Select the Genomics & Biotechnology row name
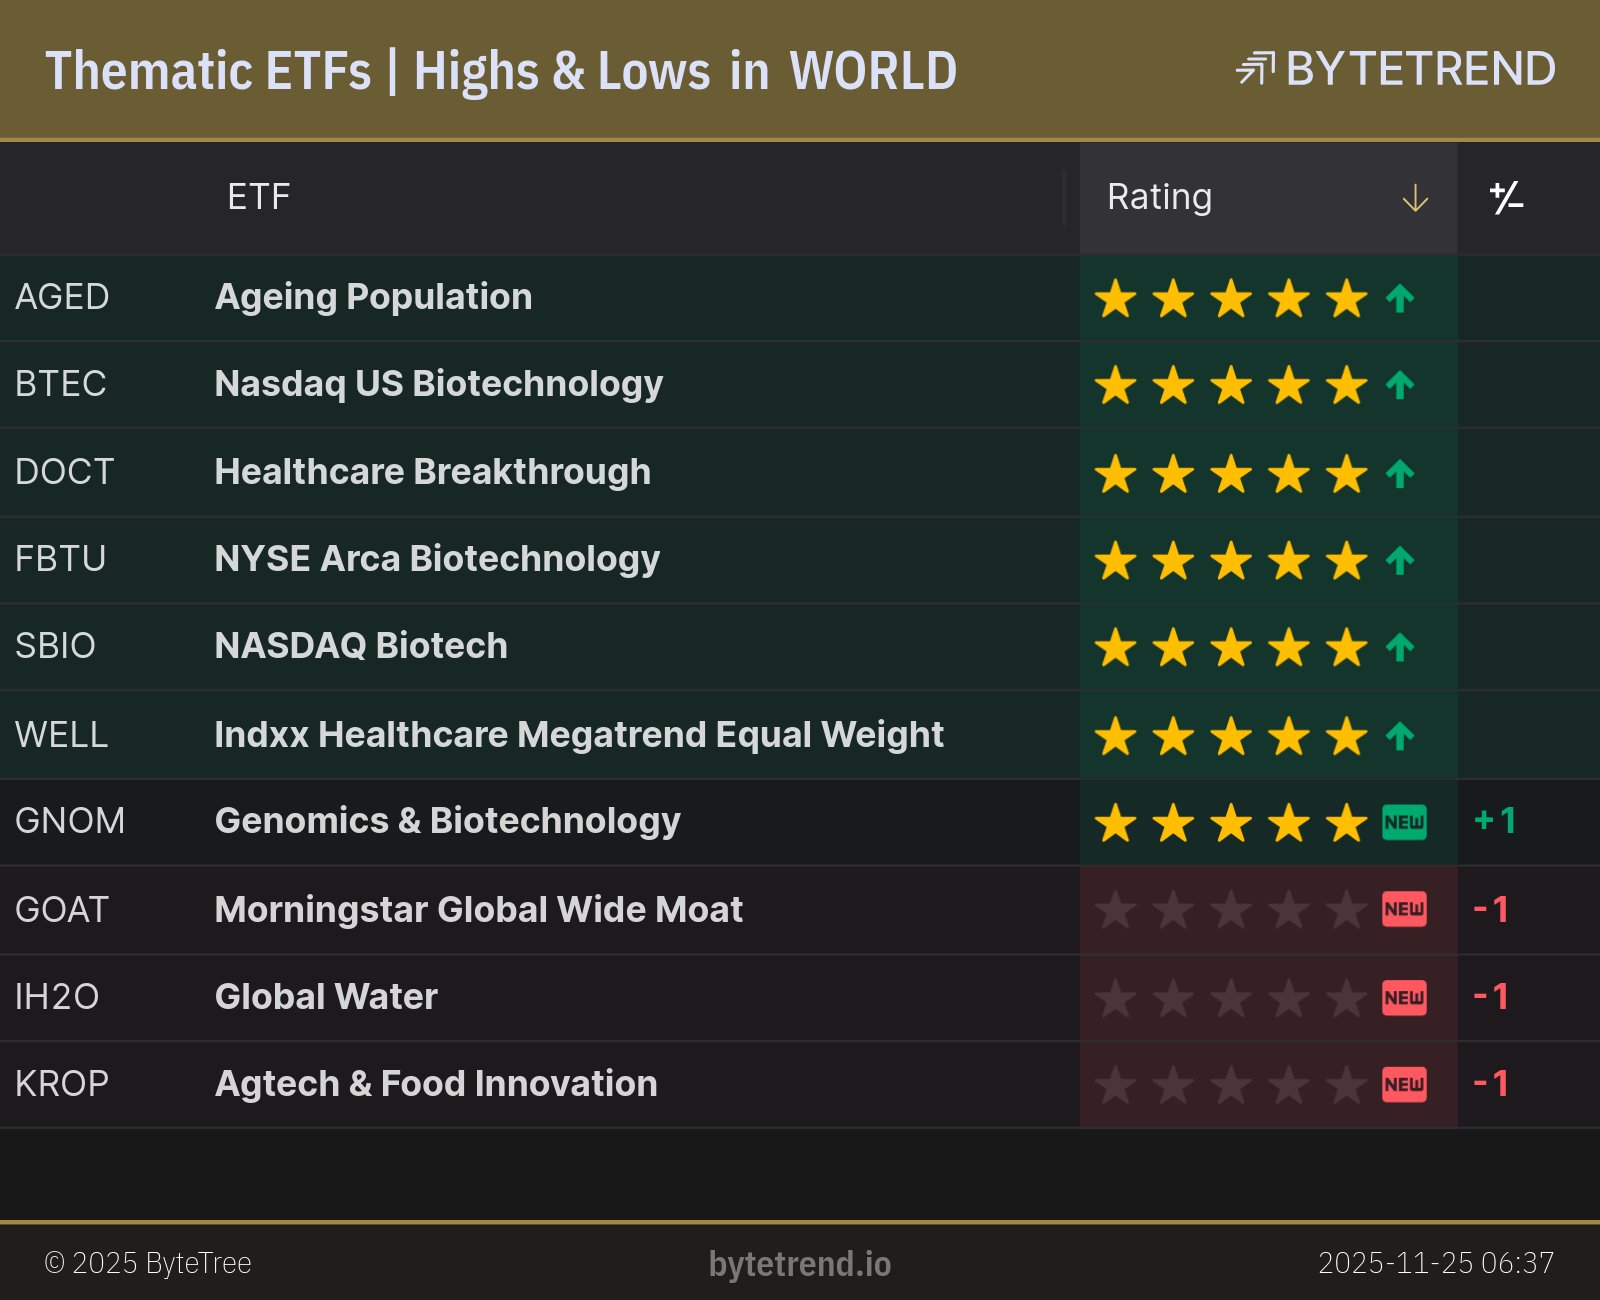 click(447, 821)
